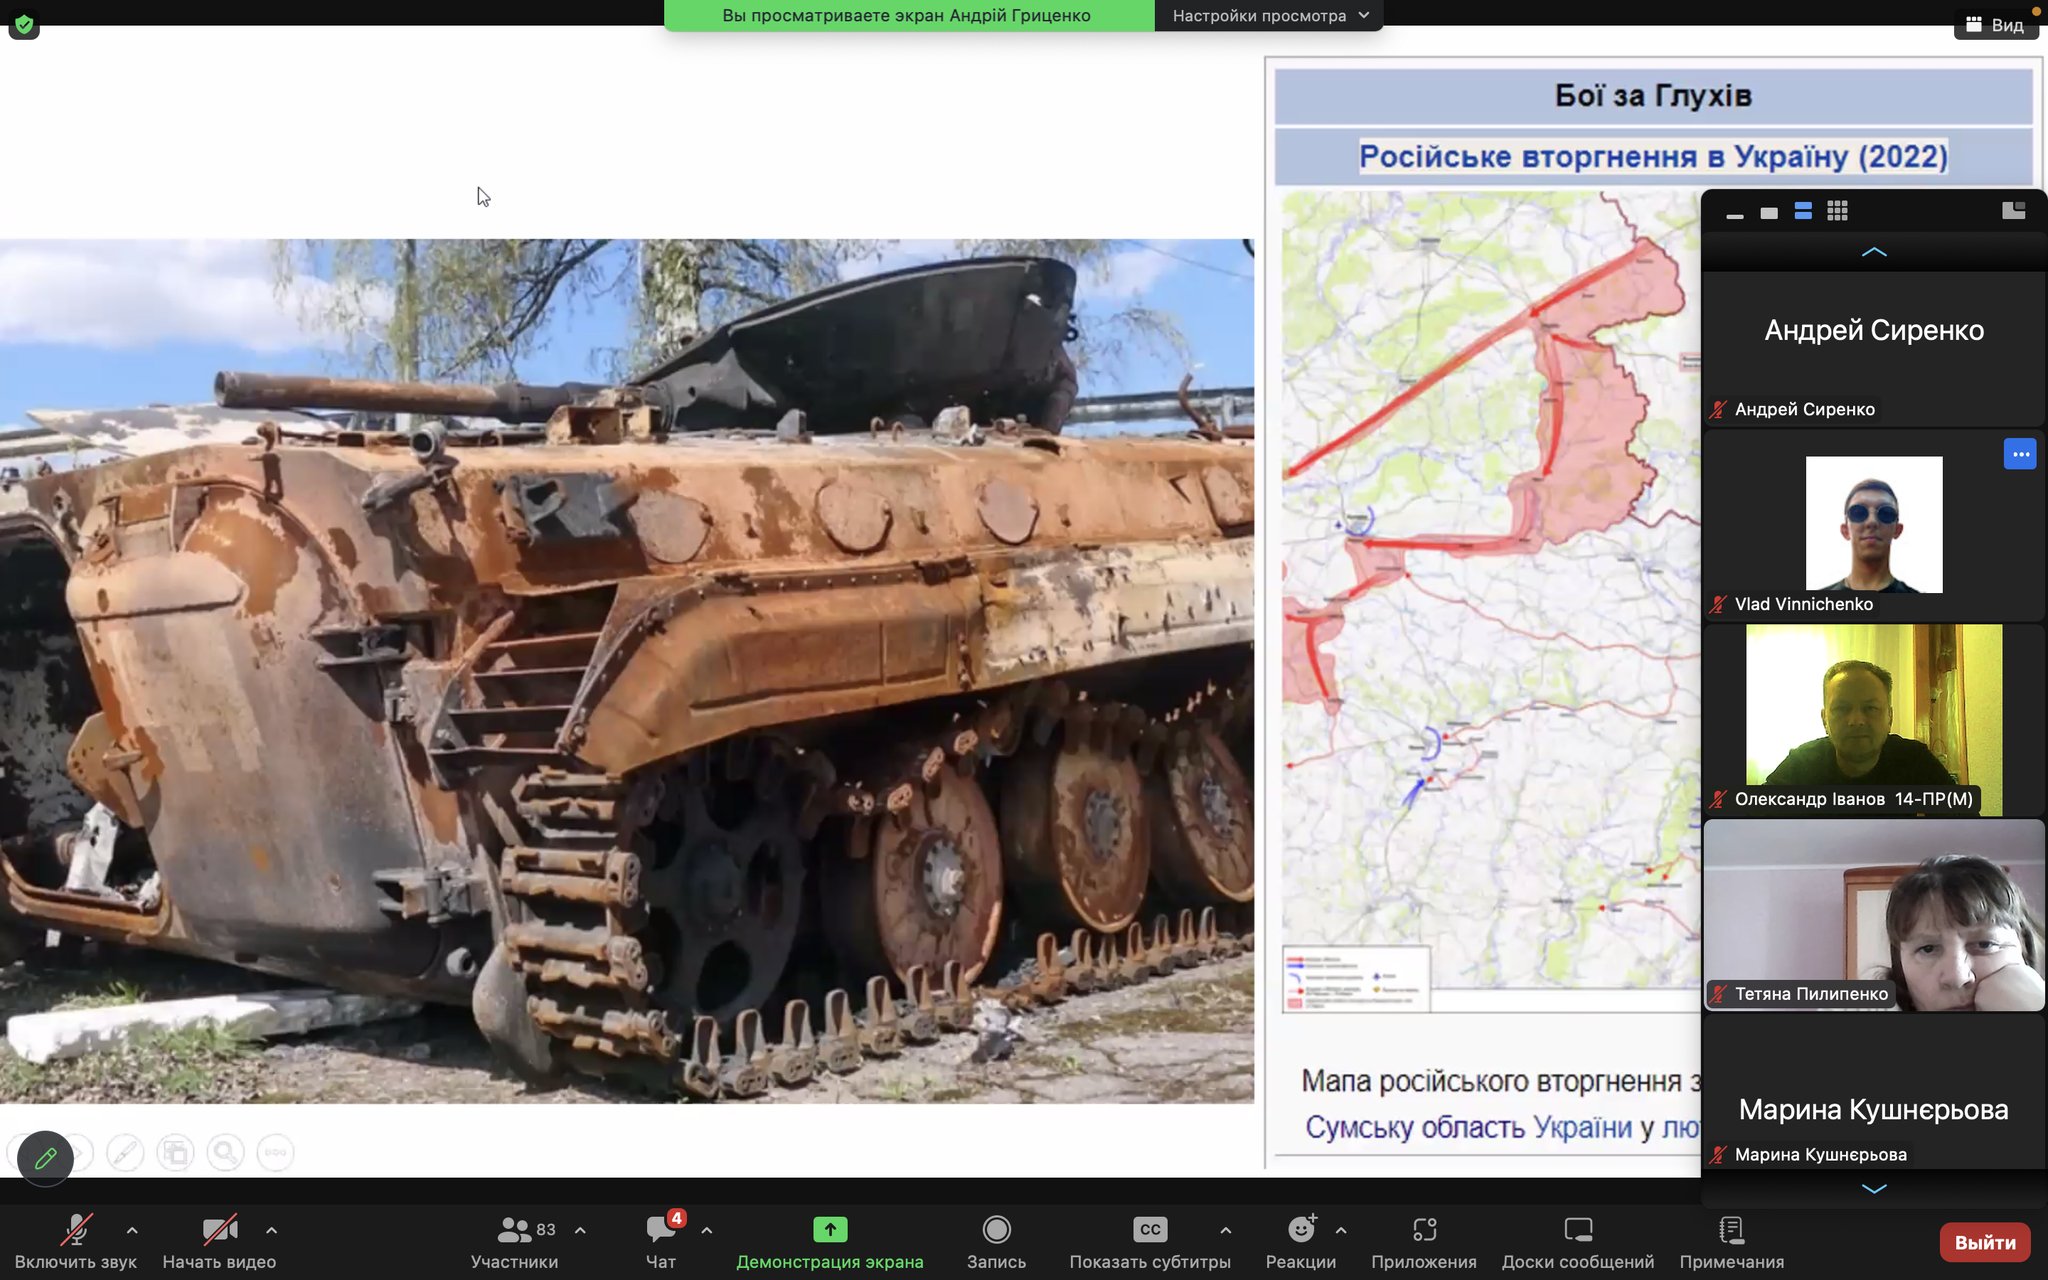
Task: Expand audio options arrow next to Включить звук
Action: pos(132,1231)
